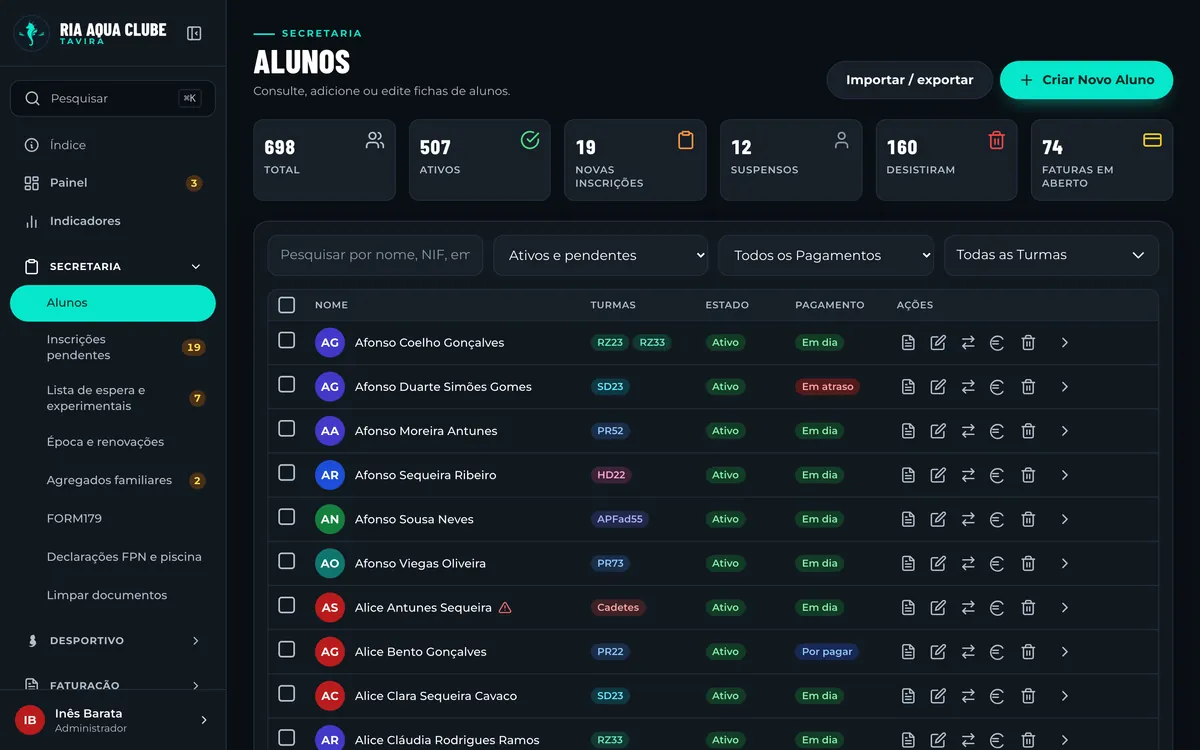Go to Agregados familiares
The height and width of the screenshot is (750, 1200).
coord(112,480)
